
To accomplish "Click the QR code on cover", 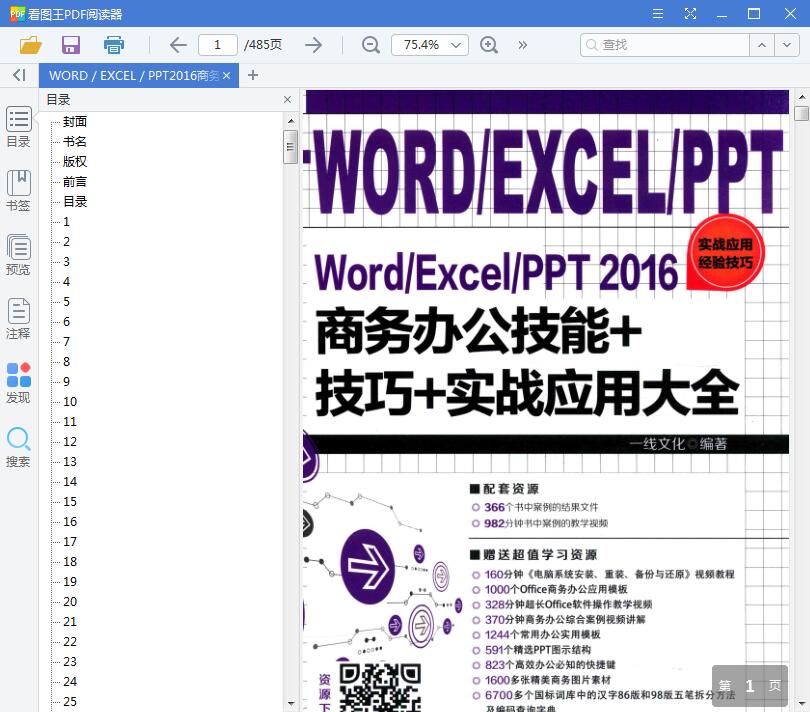I will click(380, 687).
